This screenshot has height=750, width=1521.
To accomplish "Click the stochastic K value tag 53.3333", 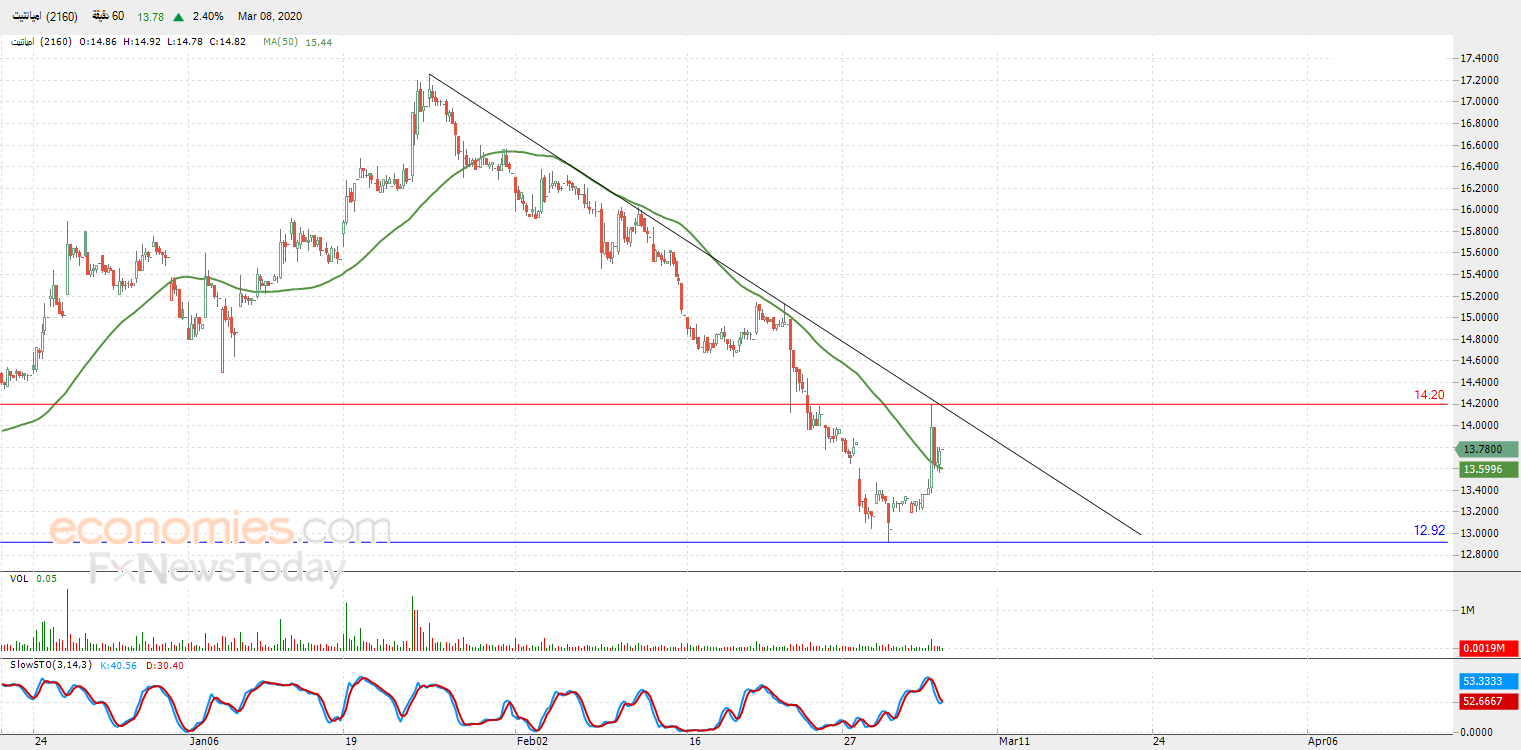I will tap(1488, 680).
